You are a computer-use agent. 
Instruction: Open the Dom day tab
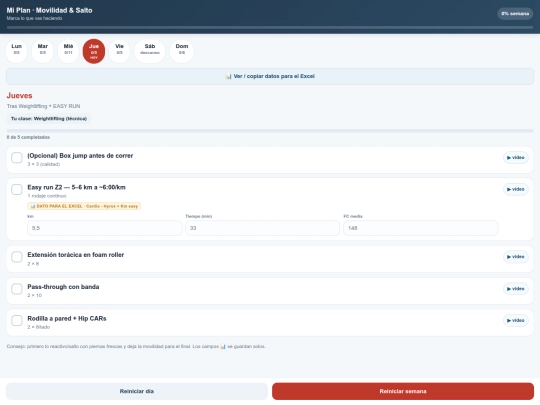point(182,51)
